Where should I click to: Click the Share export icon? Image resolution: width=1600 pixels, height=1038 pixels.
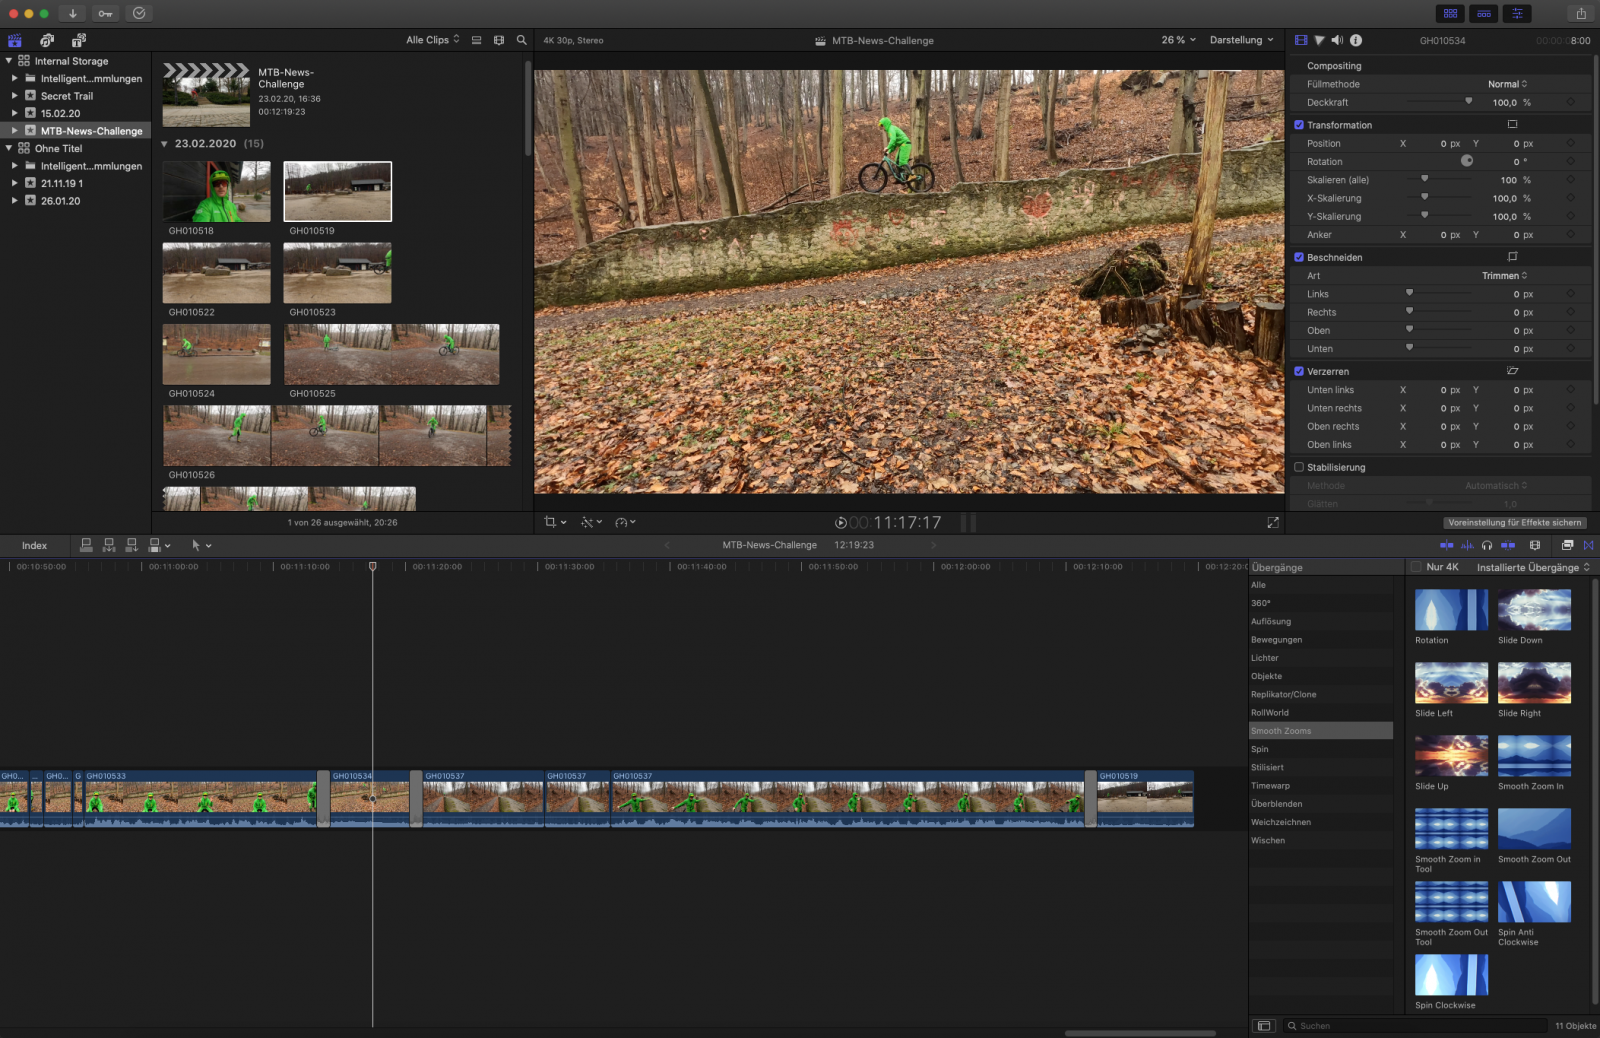[x=1581, y=13]
